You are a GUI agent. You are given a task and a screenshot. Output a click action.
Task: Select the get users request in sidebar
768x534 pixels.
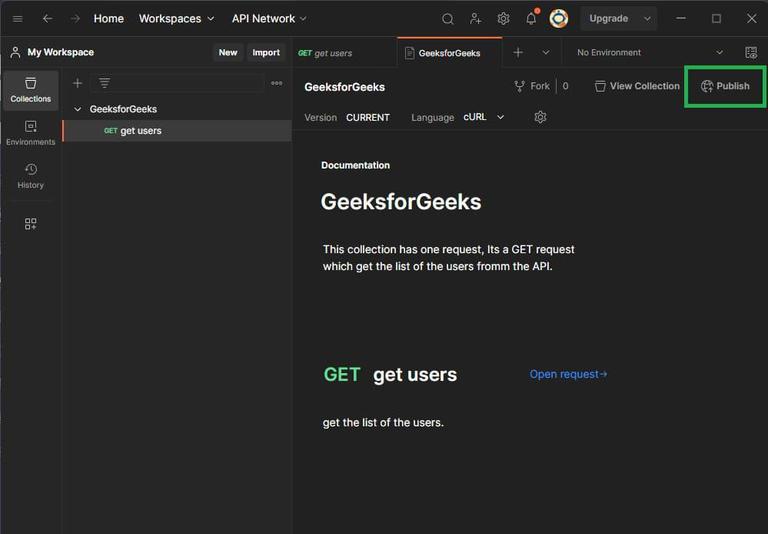[x=177, y=131]
